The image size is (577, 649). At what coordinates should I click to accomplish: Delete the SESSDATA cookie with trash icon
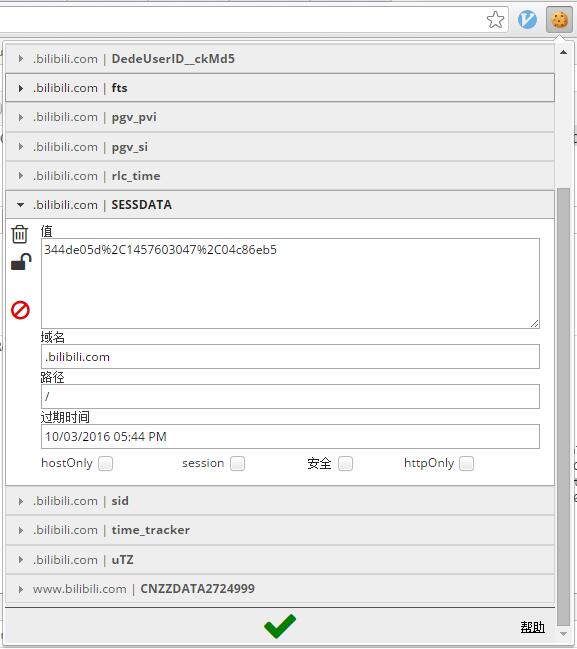point(19,234)
